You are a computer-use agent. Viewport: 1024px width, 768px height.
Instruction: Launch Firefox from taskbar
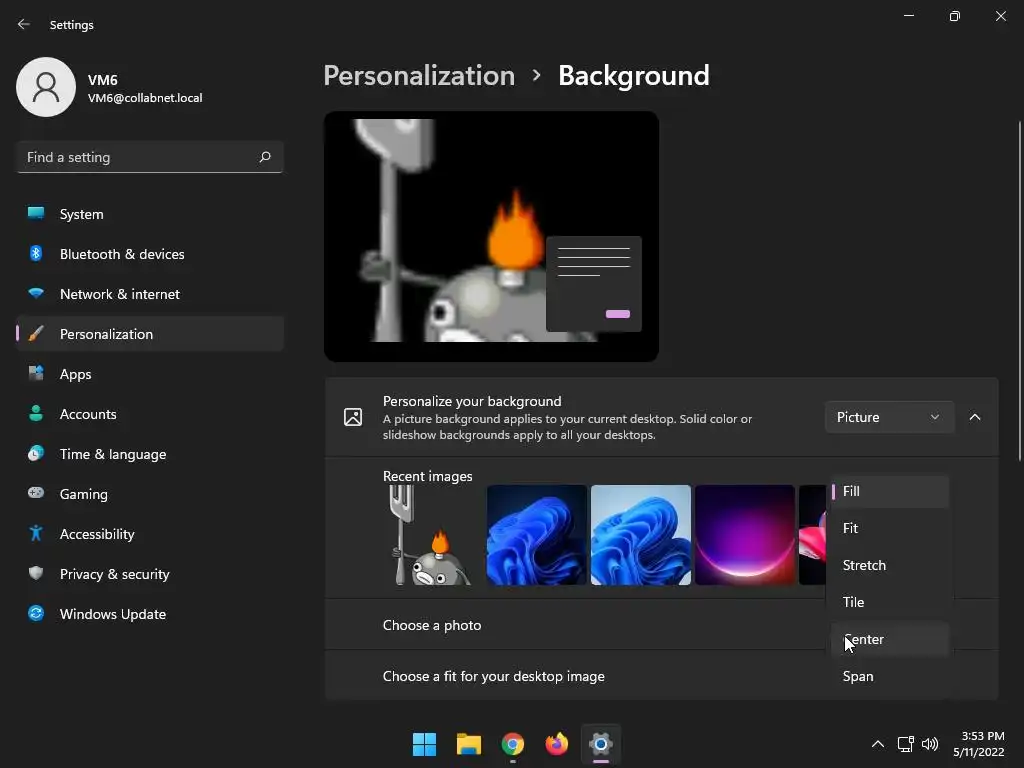(556, 744)
